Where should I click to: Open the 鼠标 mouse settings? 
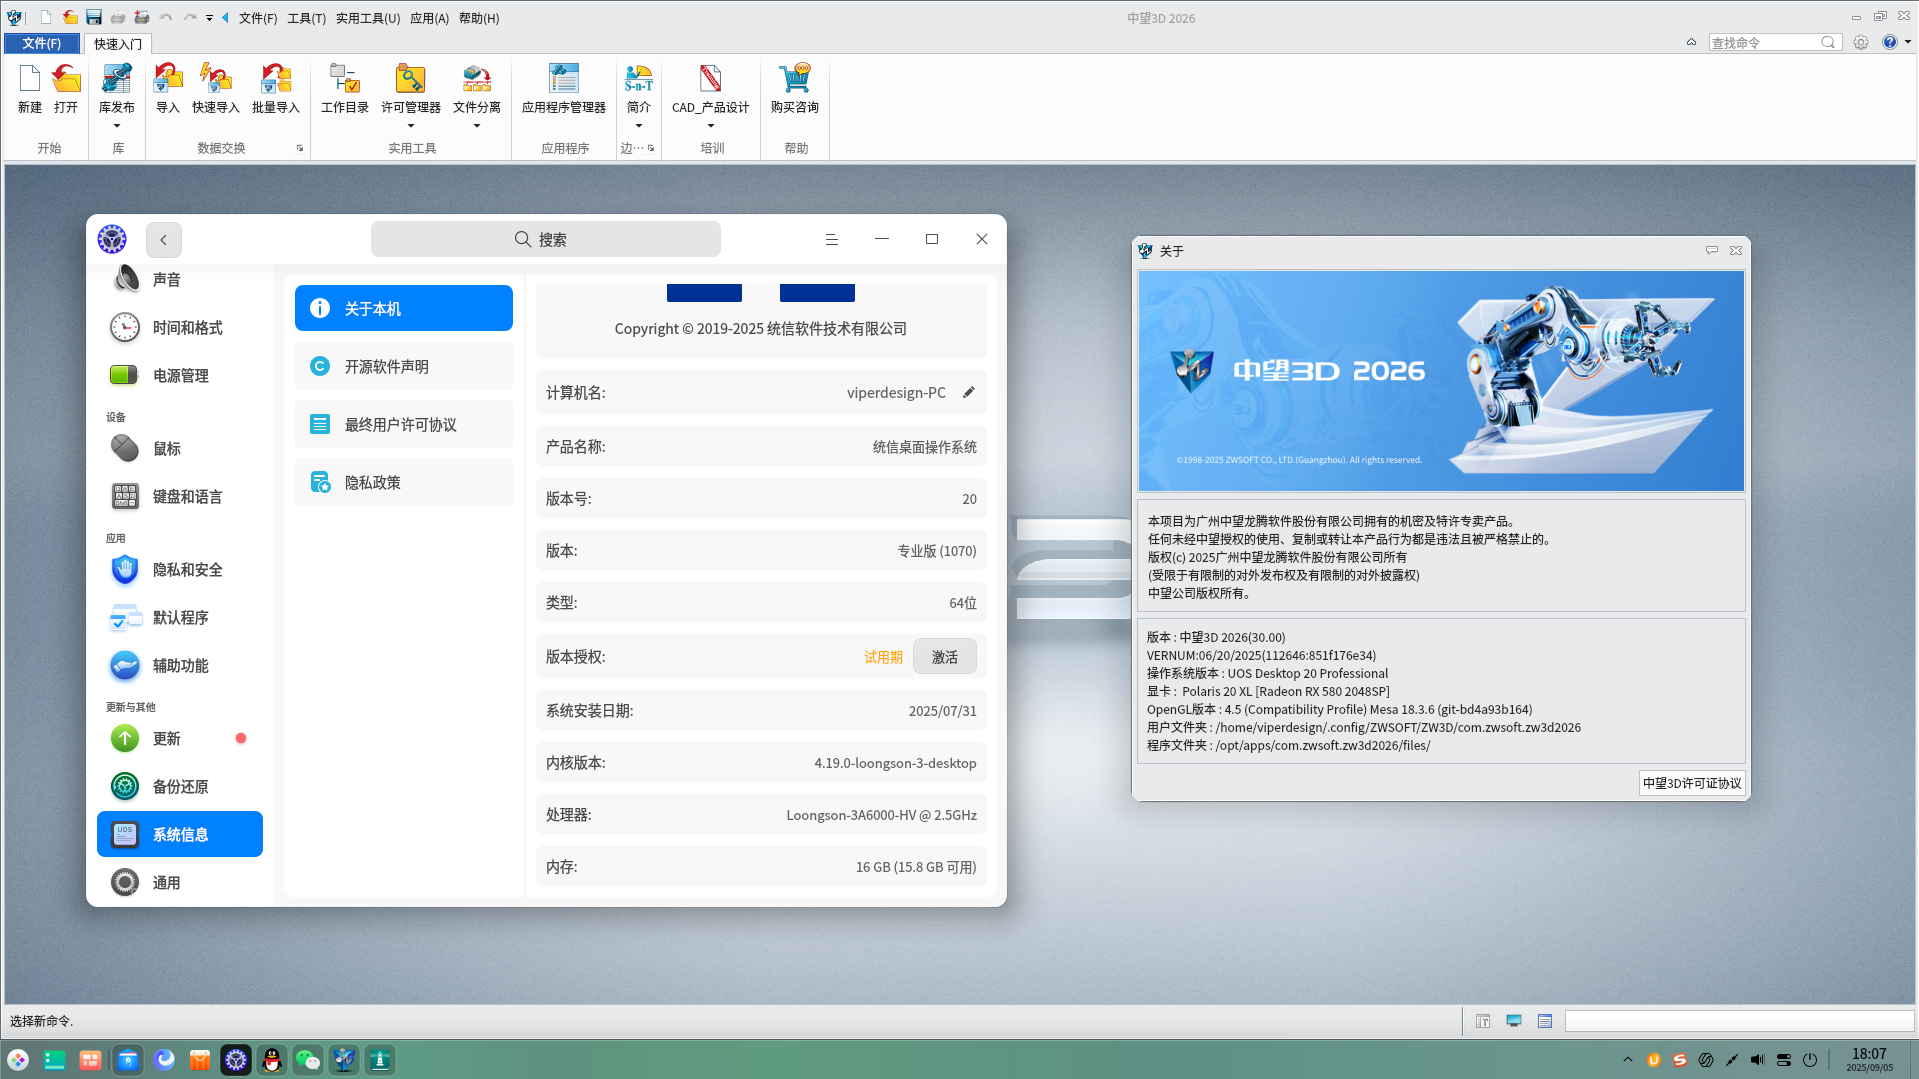click(x=180, y=449)
